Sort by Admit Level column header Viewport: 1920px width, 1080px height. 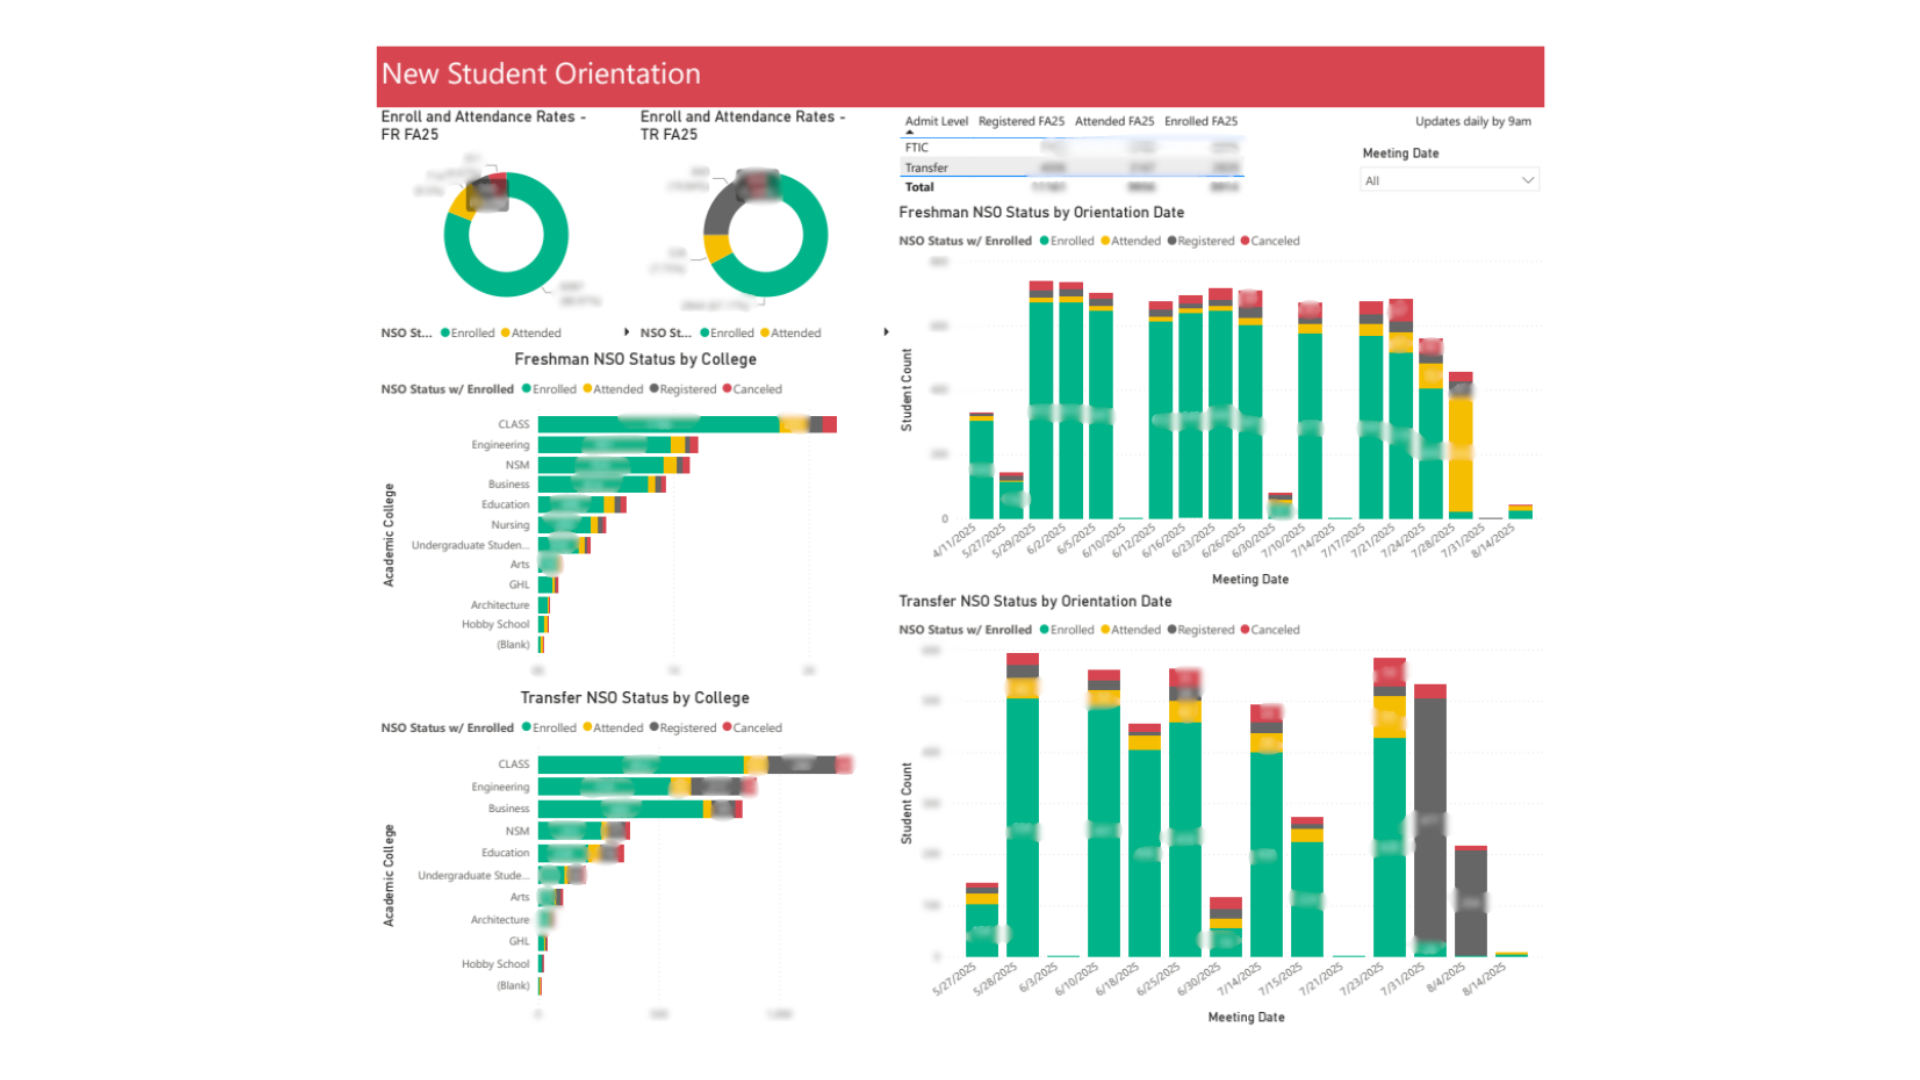click(936, 121)
